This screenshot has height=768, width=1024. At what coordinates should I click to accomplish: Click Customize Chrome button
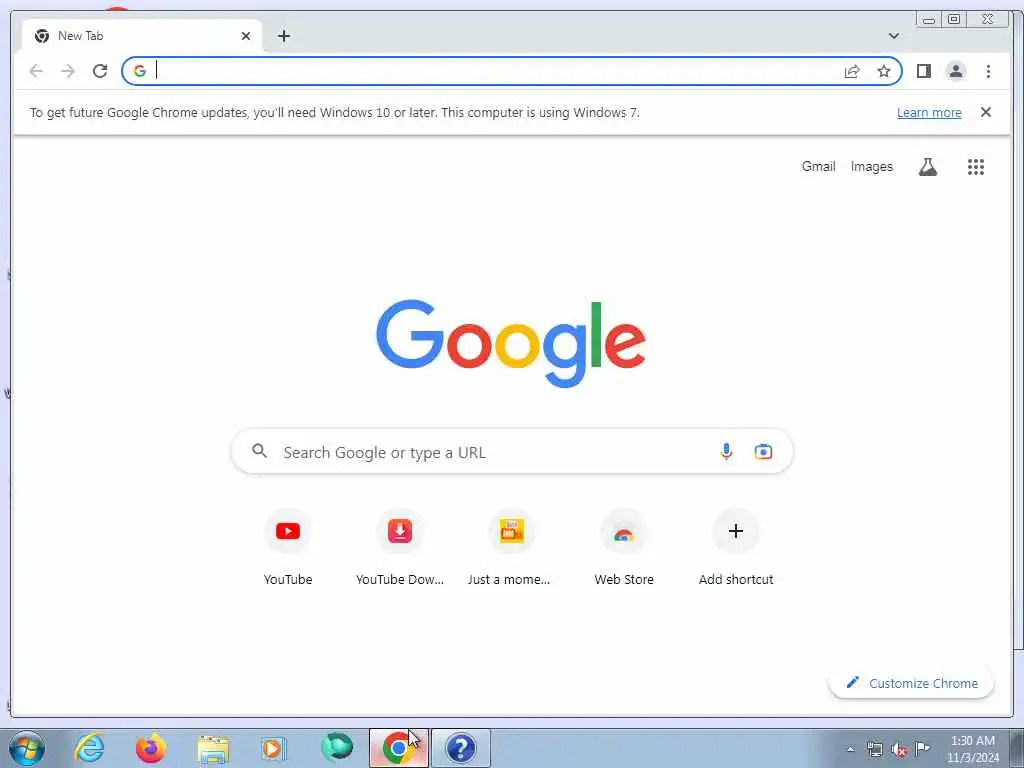coord(912,683)
